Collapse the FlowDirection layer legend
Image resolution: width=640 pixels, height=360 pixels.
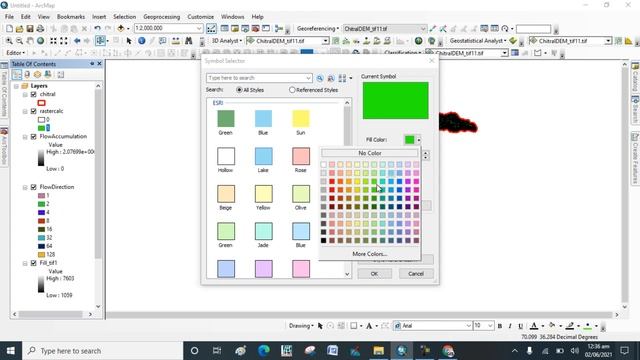(25, 187)
